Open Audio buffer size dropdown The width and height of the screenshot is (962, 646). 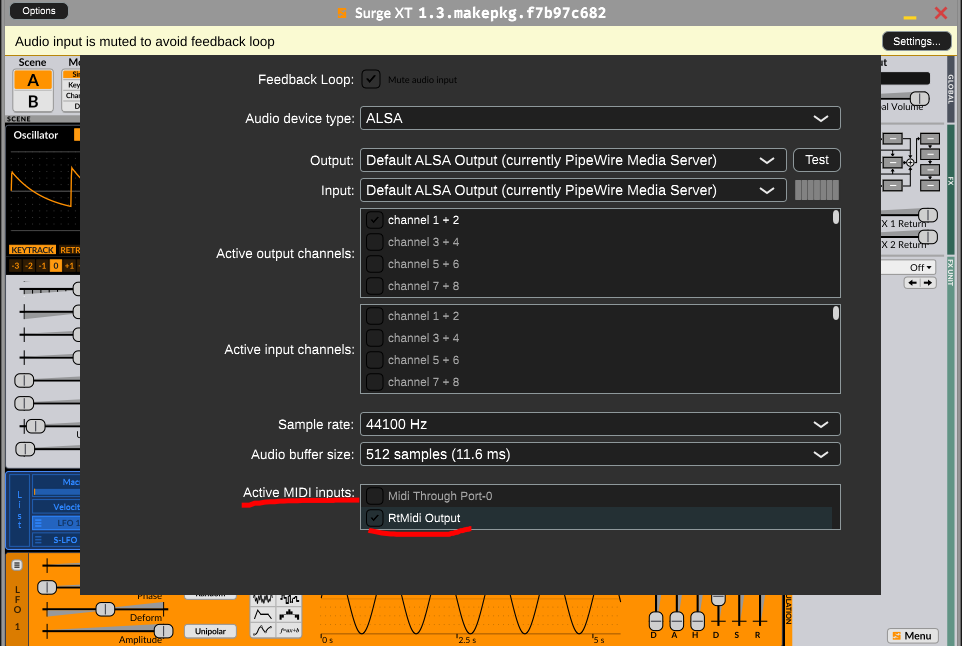(x=600, y=455)
